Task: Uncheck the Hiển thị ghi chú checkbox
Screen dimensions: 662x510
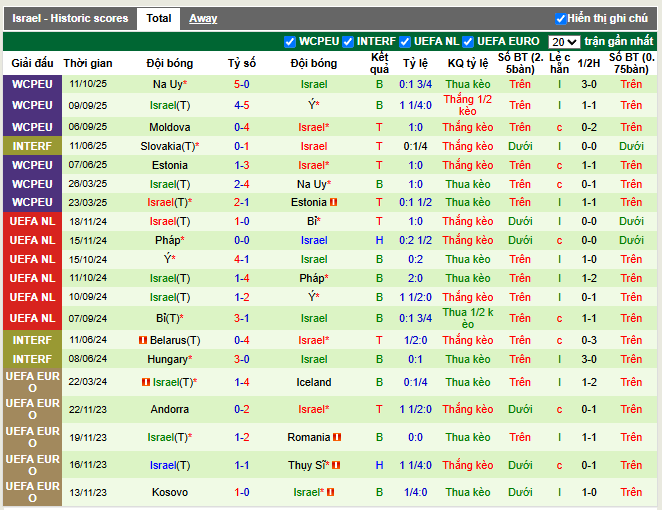Action: [x=561, y=19]
